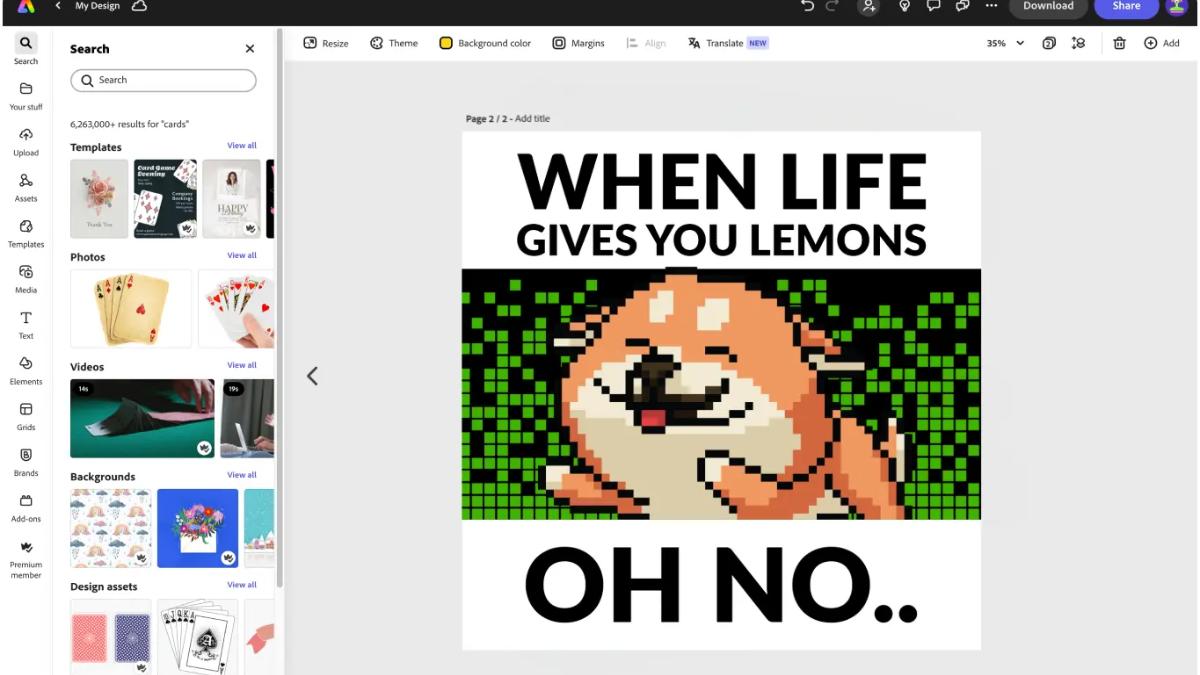The height and width of the screenshot is (675, 1200).
Task: Click View all next to Photos
Action: [242, 255]
